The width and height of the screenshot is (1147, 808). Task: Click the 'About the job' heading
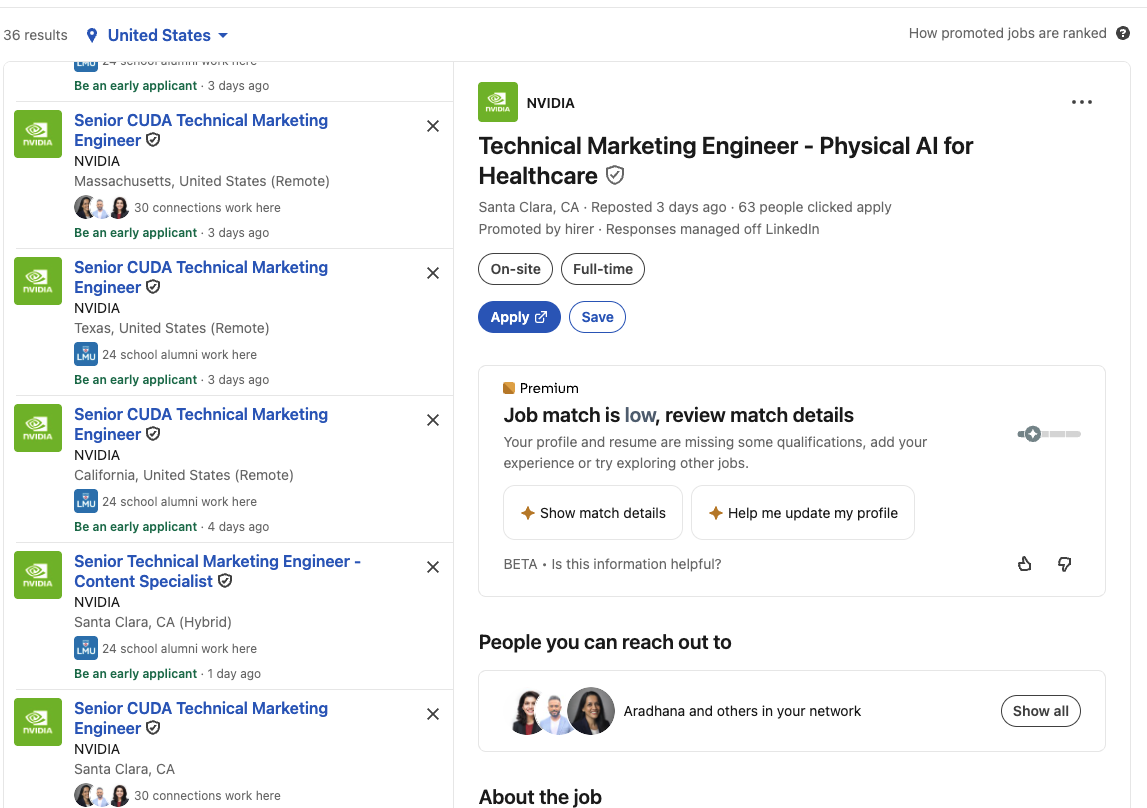pyautogui.click(x=540, y=796)
